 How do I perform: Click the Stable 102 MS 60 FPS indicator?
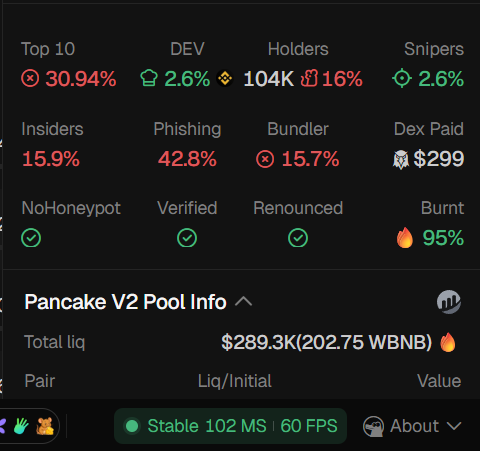[230, 426]
